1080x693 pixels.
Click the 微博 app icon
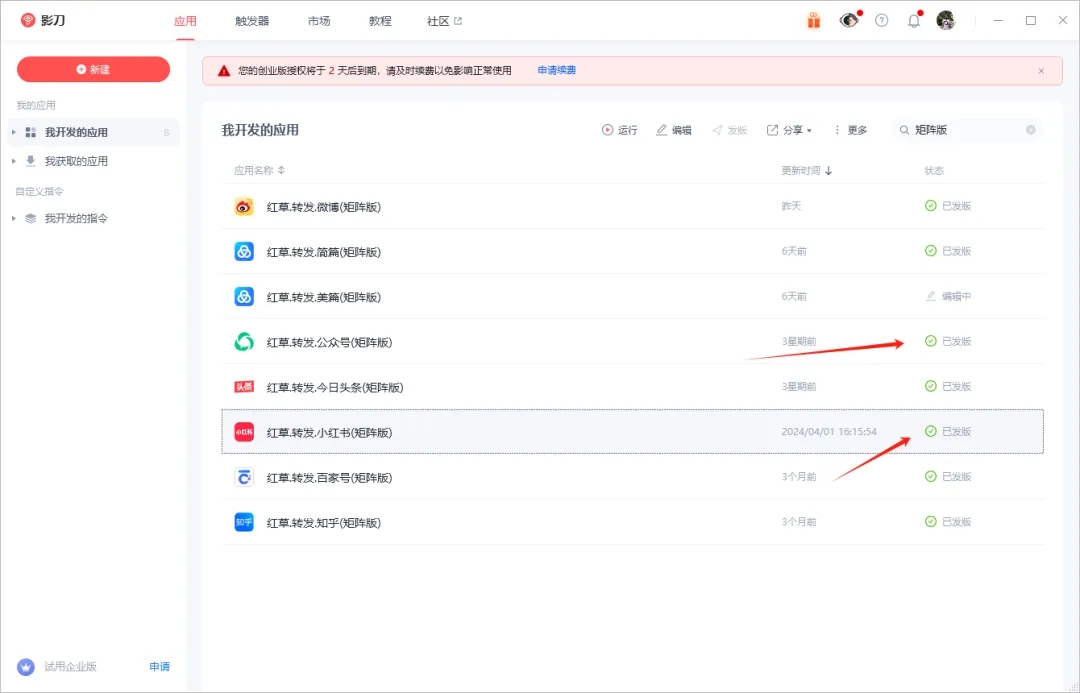tap(244, 207)
